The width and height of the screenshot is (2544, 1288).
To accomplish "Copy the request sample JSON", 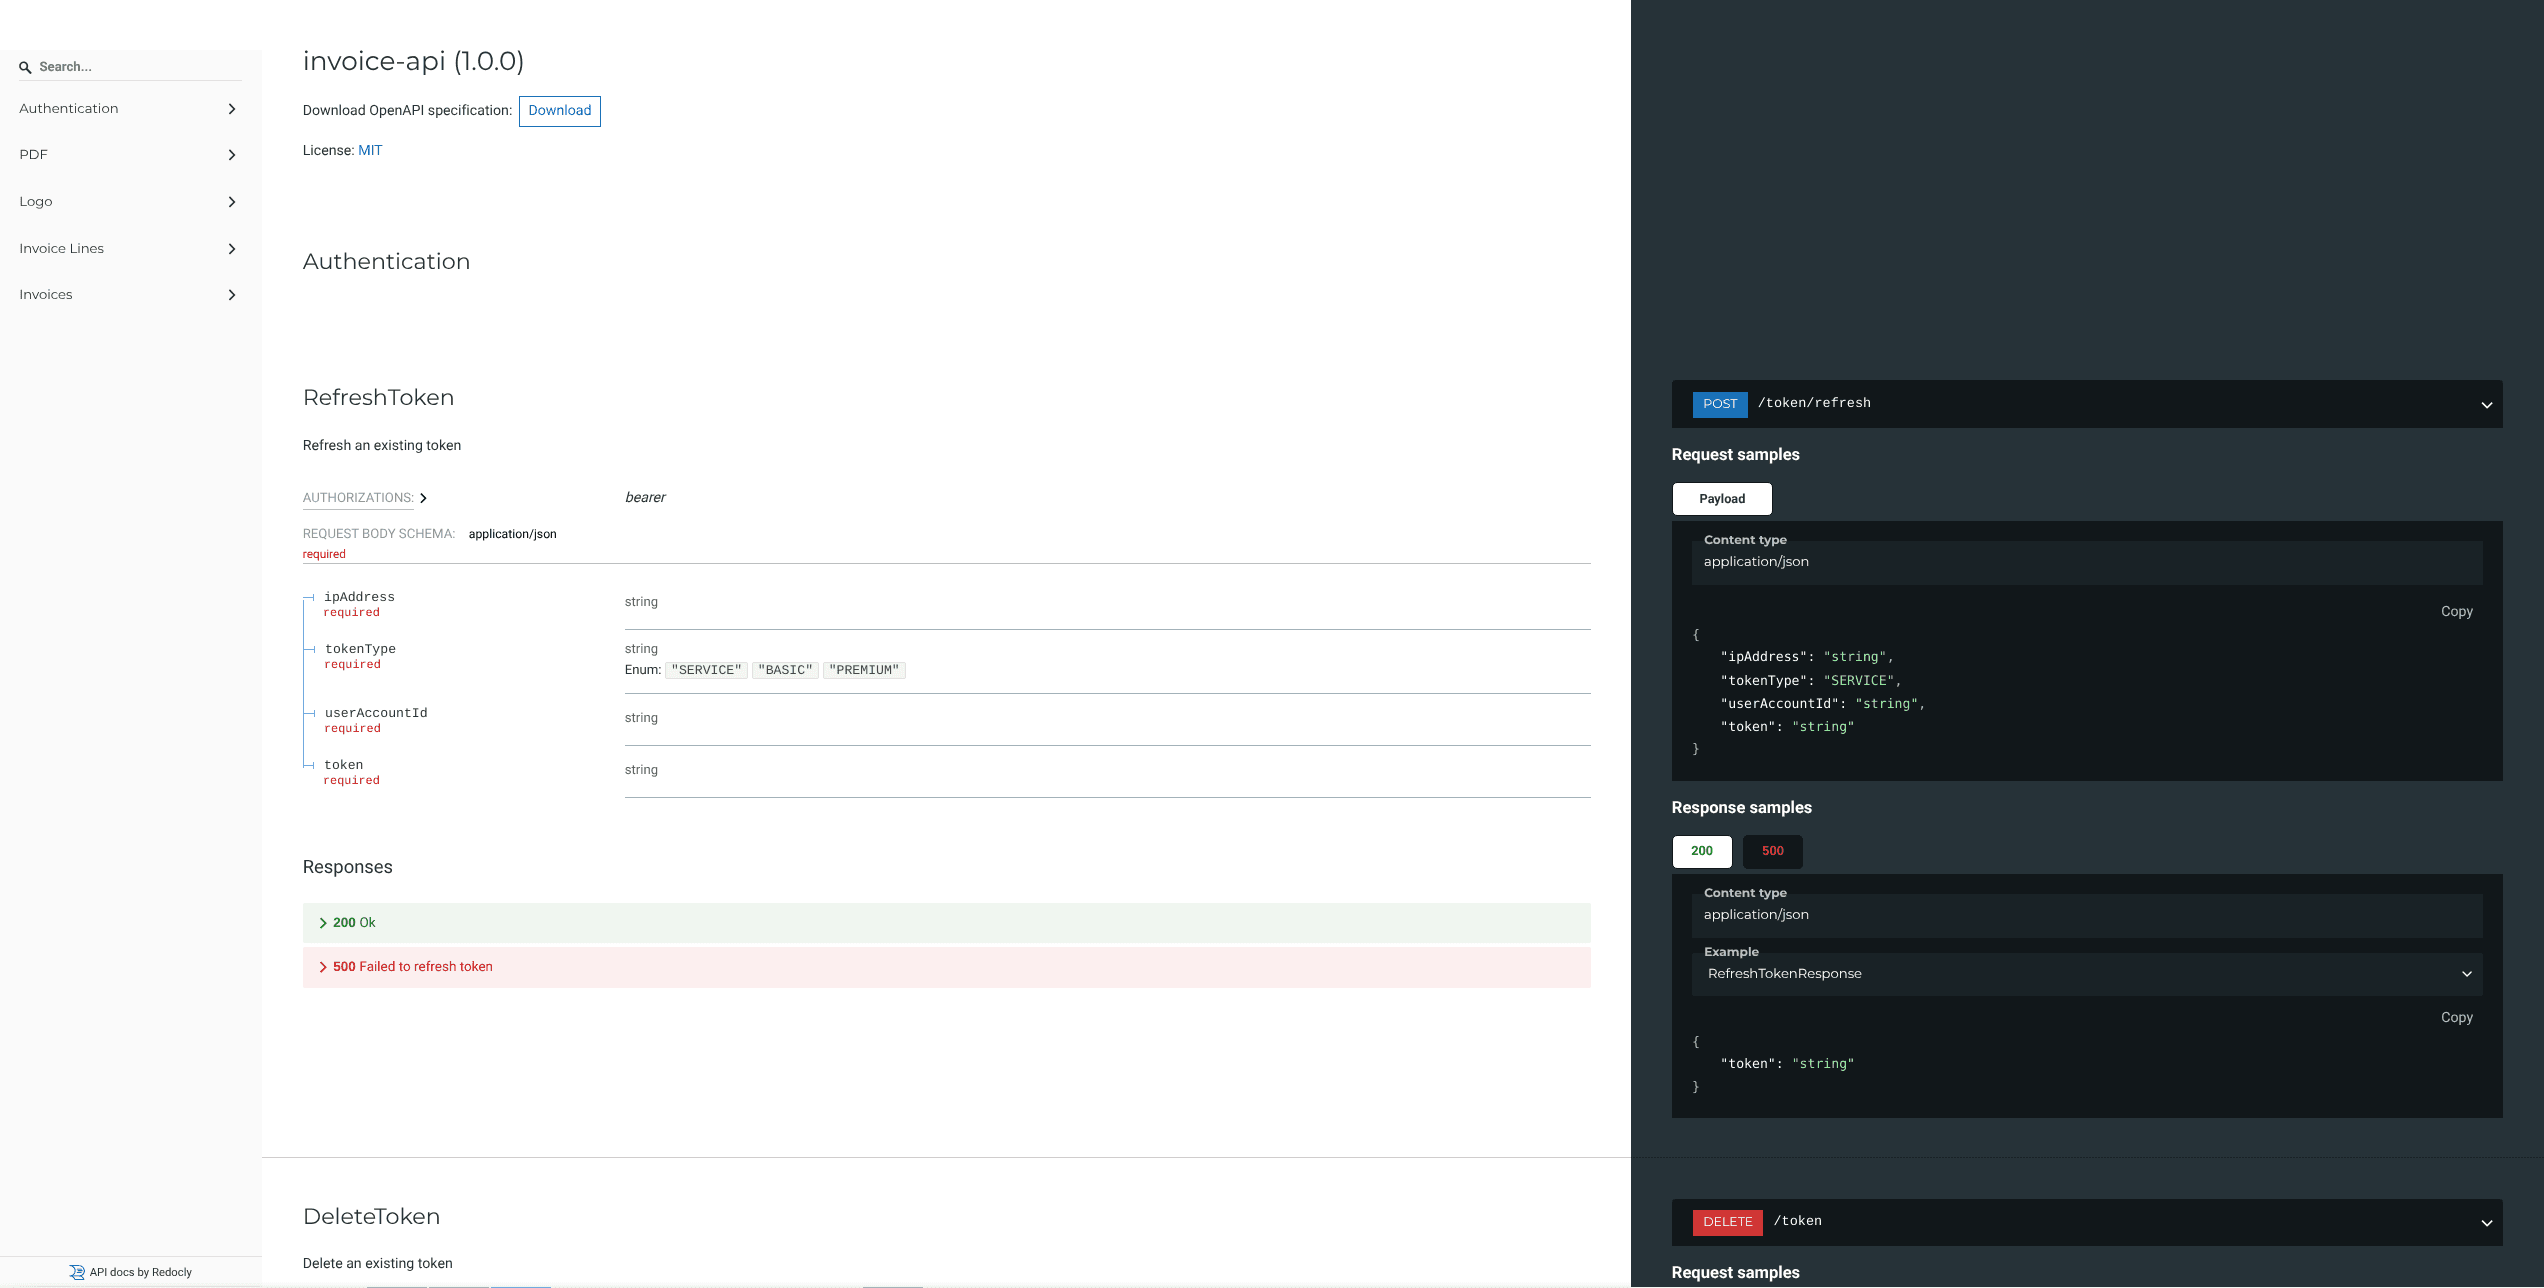I will (2456, 612).
